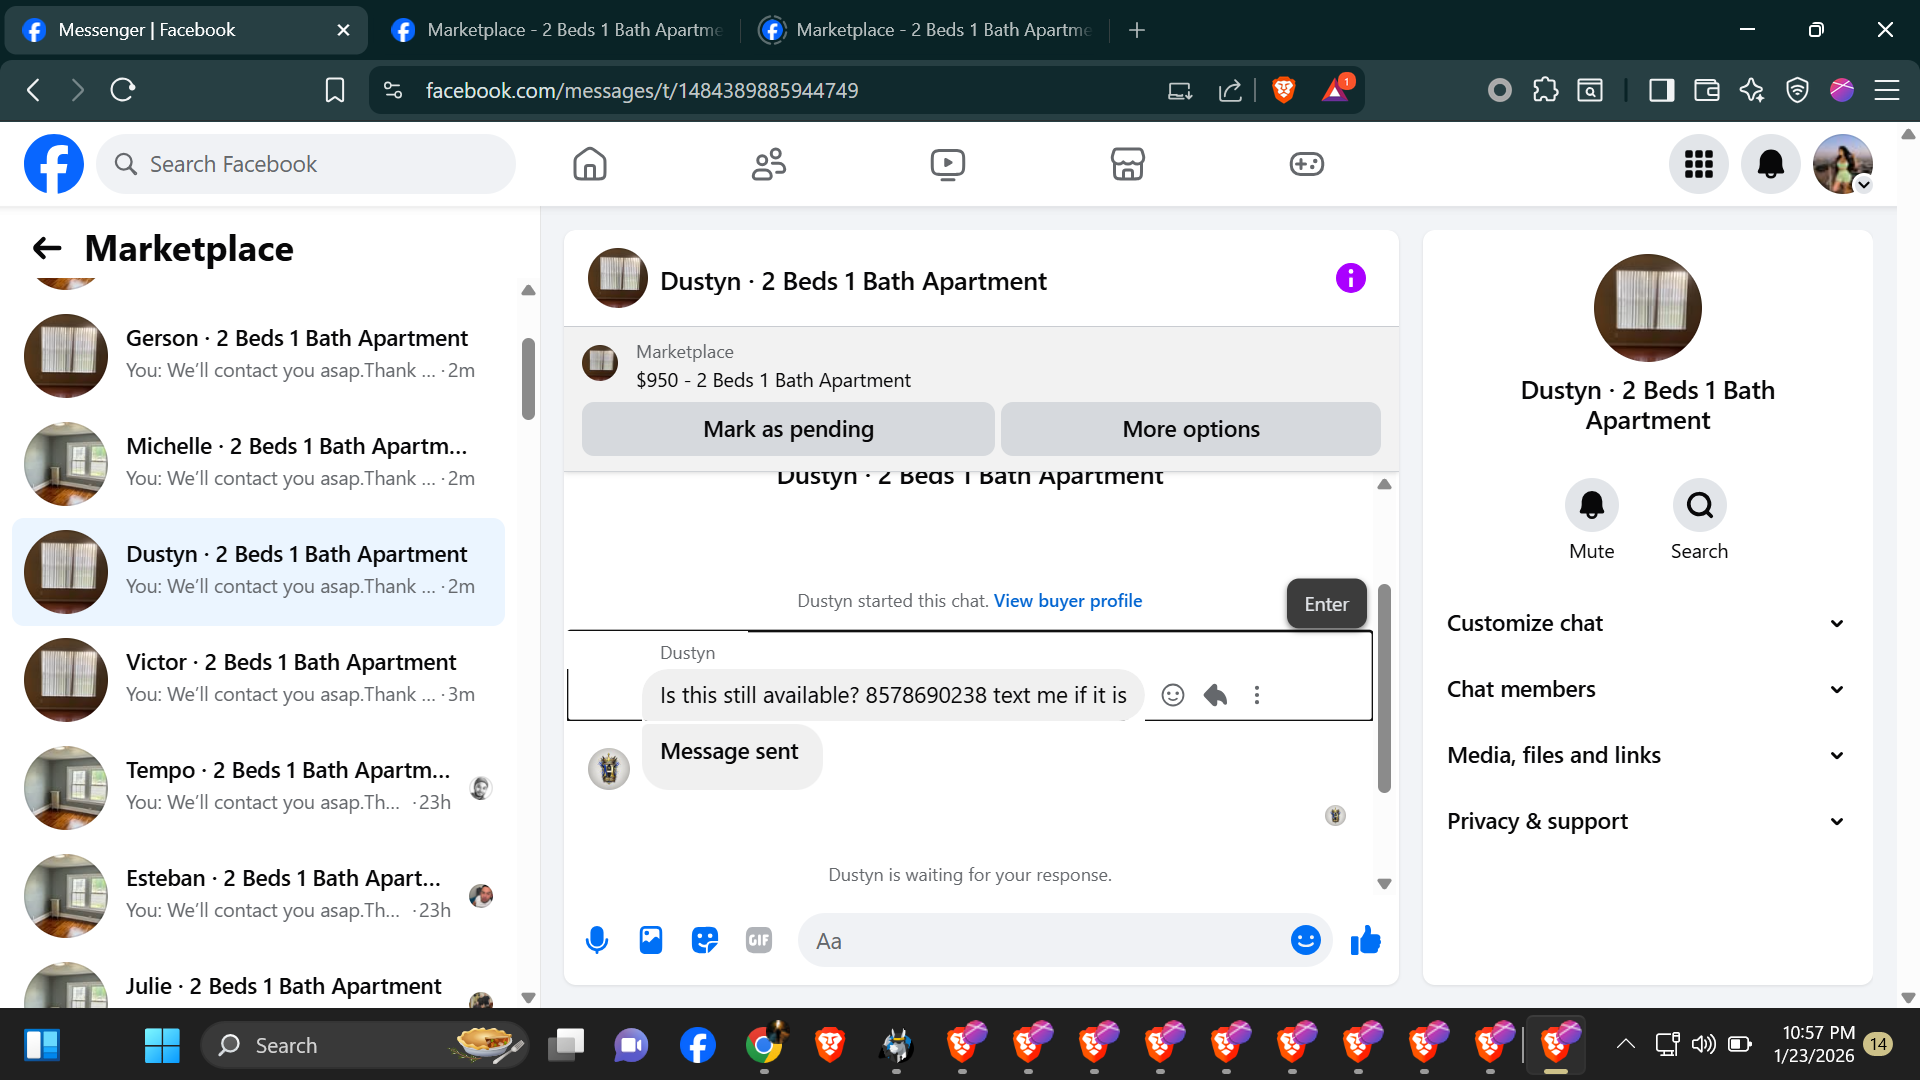
Task: Send a thumbs-up like
Action: coord(1365,940)
